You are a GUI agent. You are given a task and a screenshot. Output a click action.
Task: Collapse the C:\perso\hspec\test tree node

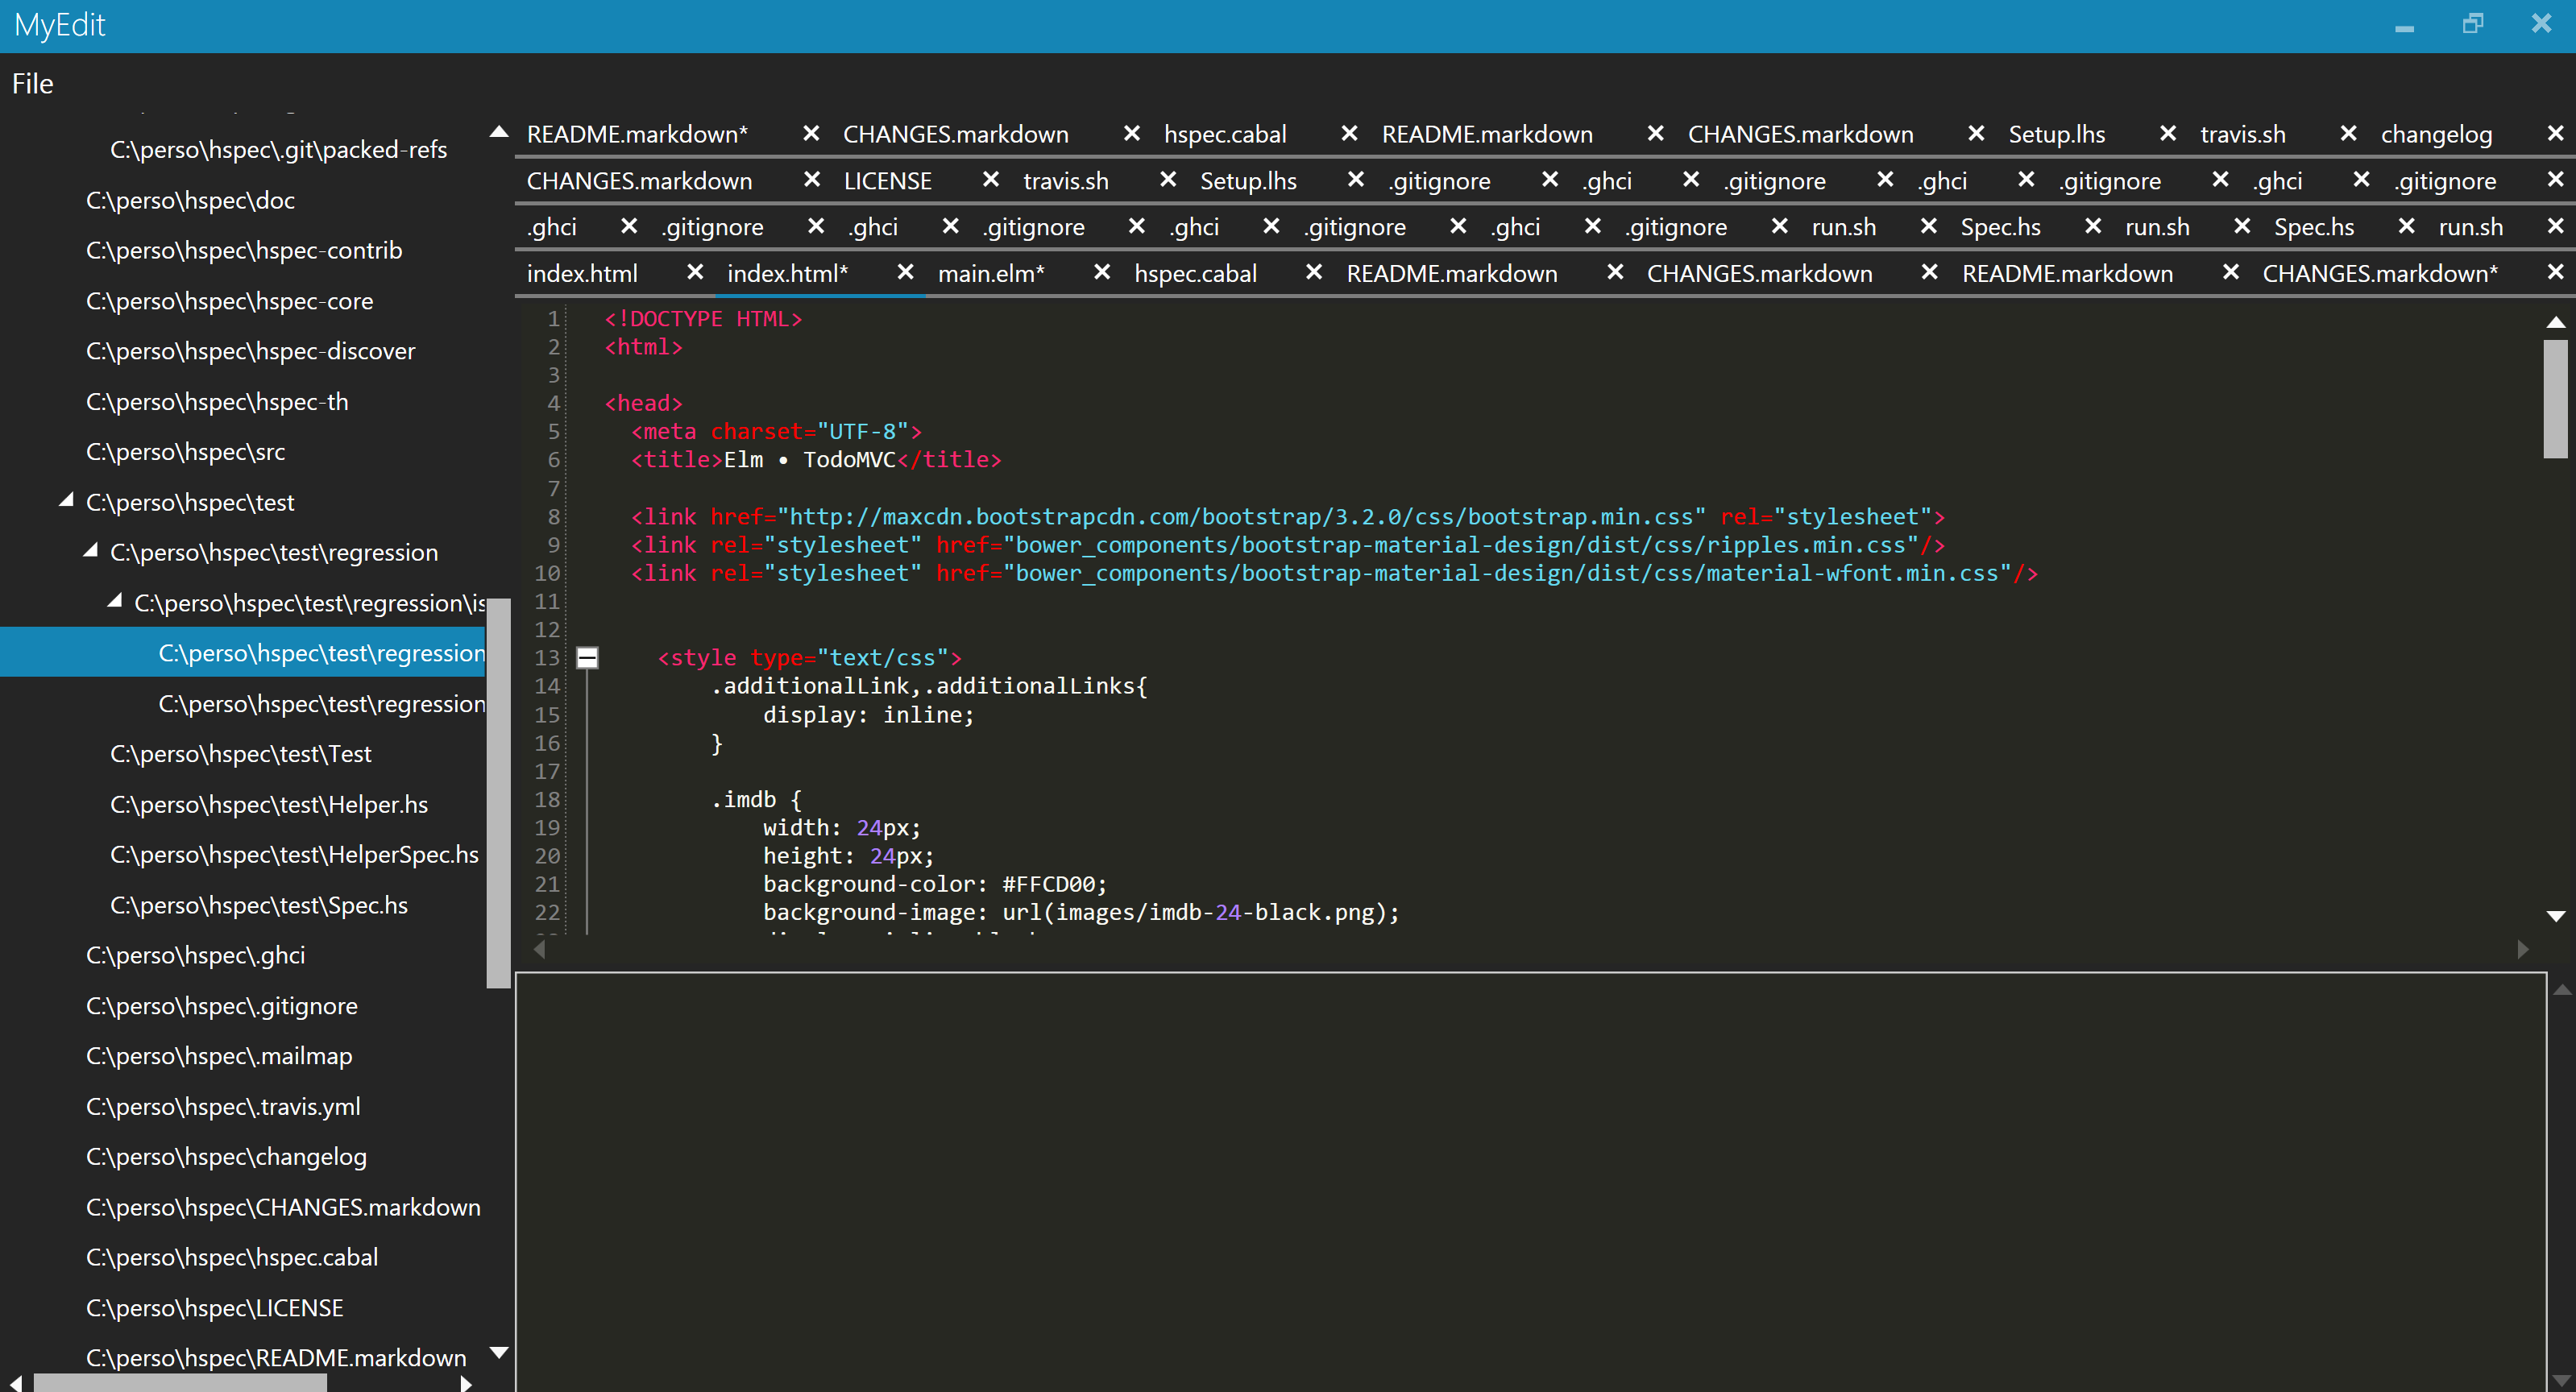(x=66, y=500)
